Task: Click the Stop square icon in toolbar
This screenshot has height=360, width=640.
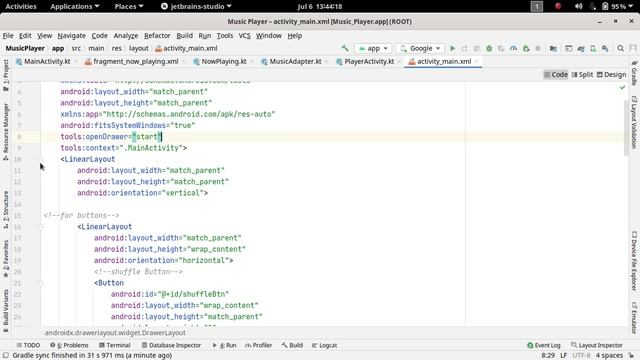Action: [x=538, y=48]
